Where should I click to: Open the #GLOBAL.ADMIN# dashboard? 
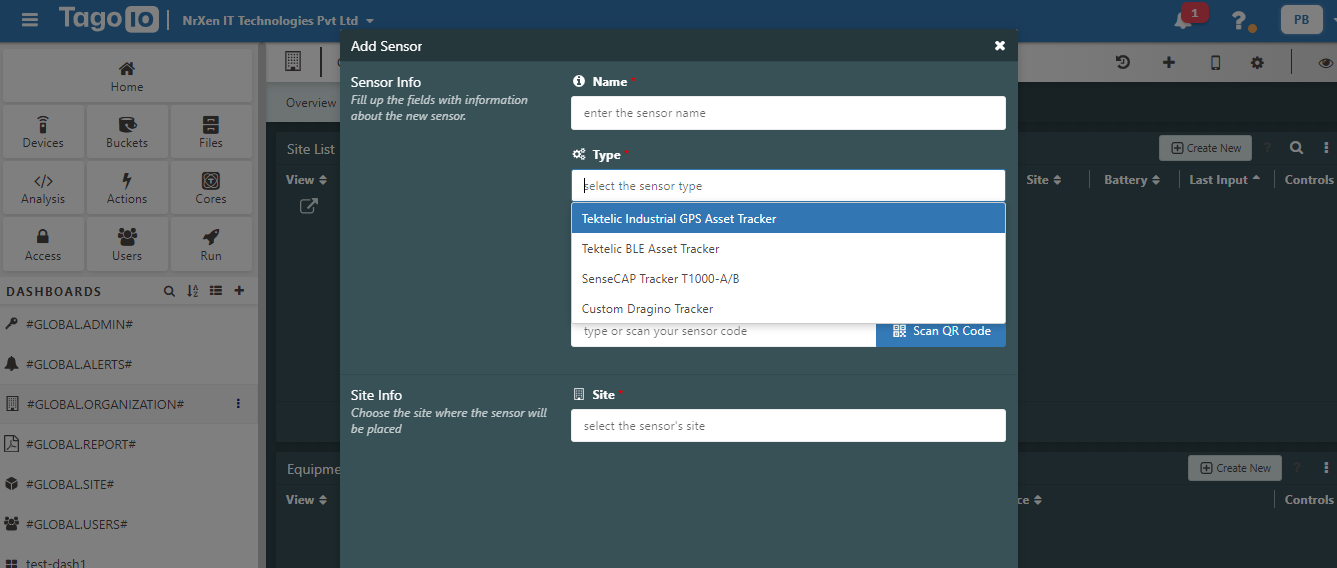(79, 324)
